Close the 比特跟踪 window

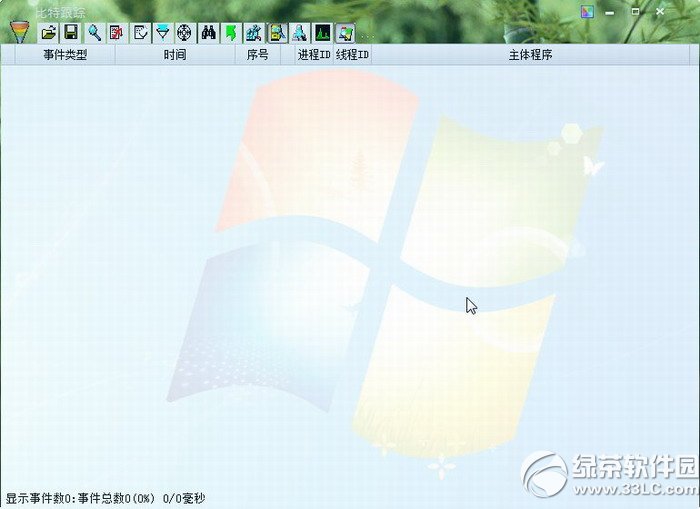660,12
